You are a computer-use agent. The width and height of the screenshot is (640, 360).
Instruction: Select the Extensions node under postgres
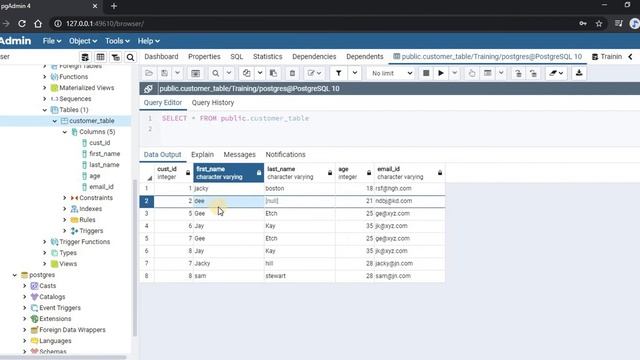click(x=55, y=319)
